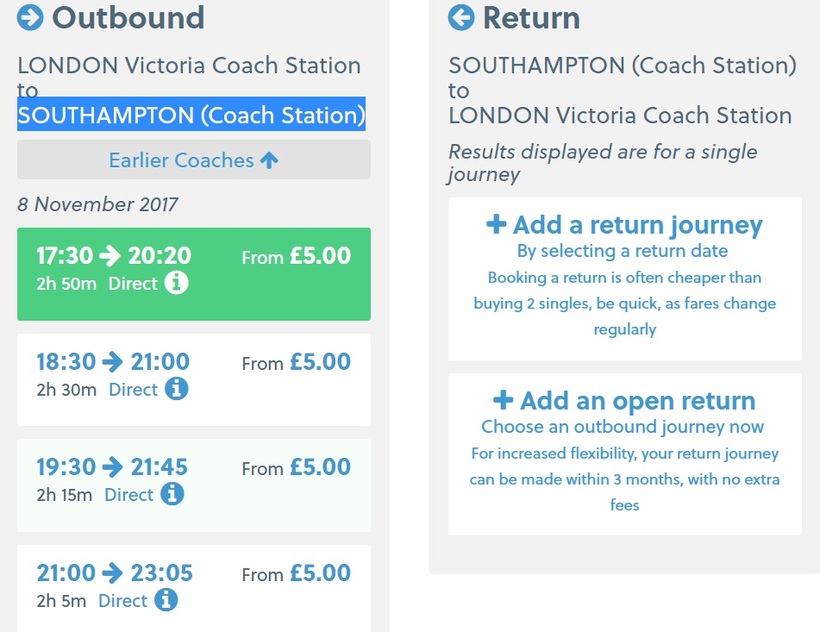The image size is (820, 632).
Task: Open info icon for the 19:30 coach
Action: click(172, 494)
